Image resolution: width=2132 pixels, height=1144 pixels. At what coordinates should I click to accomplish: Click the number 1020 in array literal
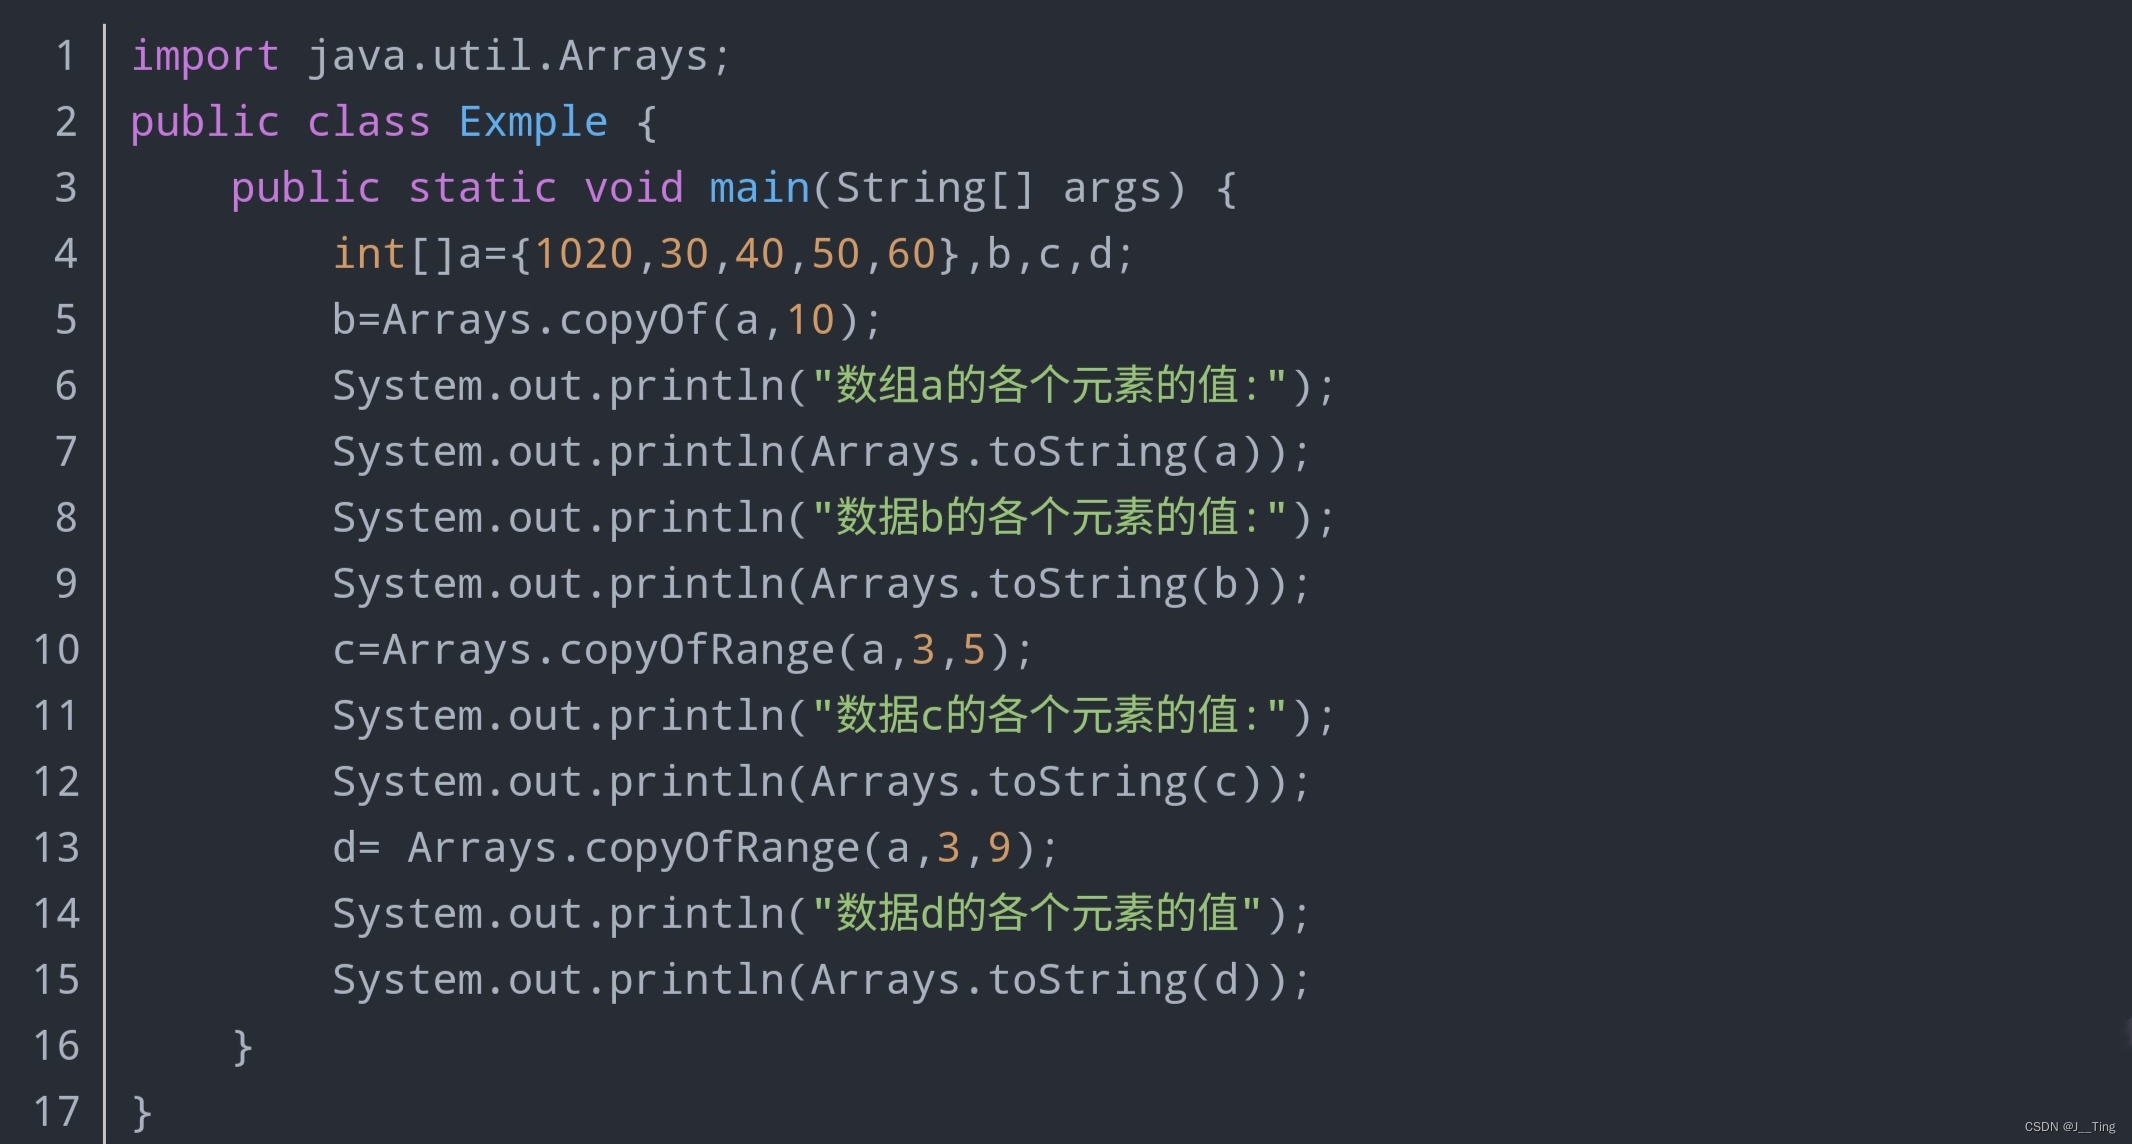point(584,254)
